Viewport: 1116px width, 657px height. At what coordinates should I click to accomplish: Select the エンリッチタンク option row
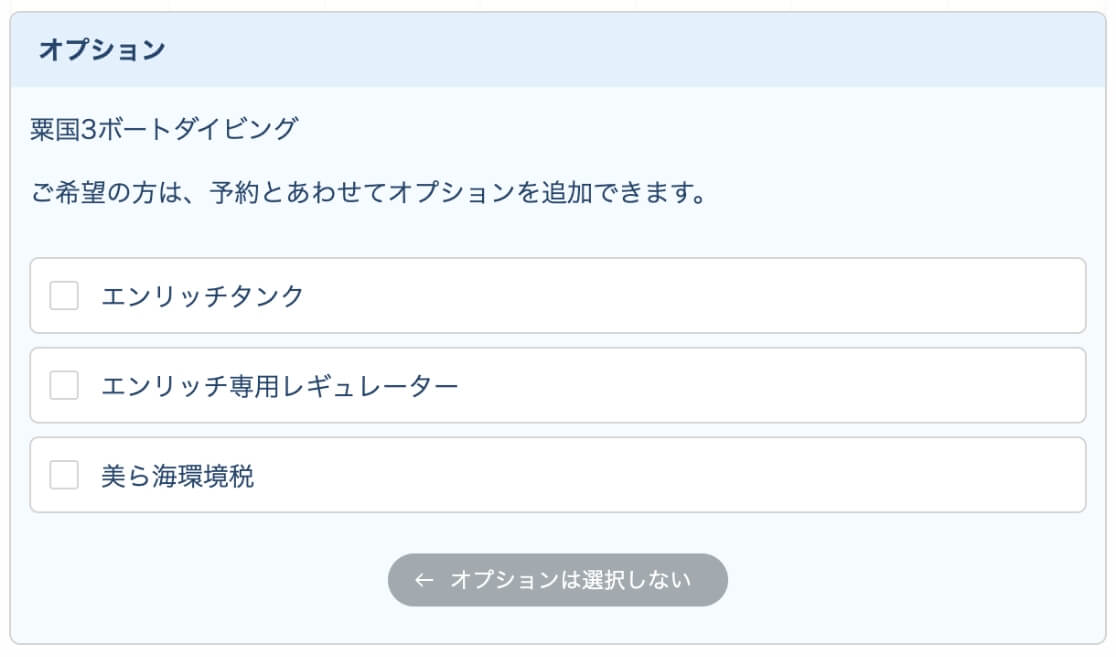click(x=557, y=296)
